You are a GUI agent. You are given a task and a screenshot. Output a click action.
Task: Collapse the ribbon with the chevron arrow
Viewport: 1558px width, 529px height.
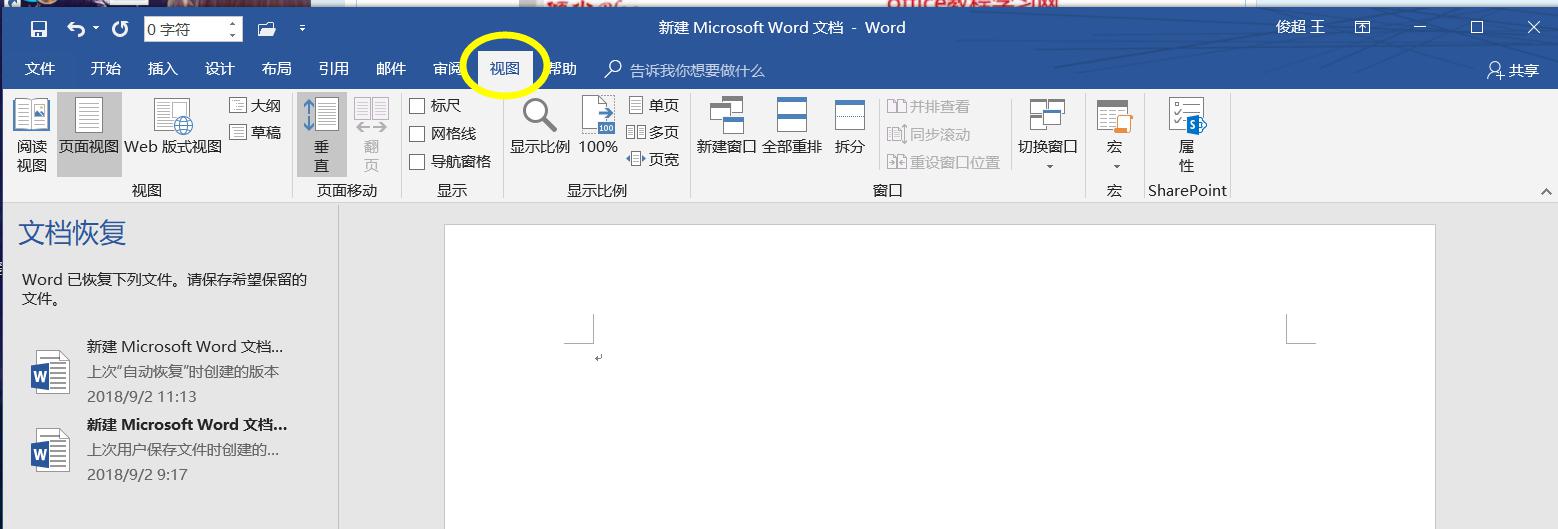(x=1546, y=190)
